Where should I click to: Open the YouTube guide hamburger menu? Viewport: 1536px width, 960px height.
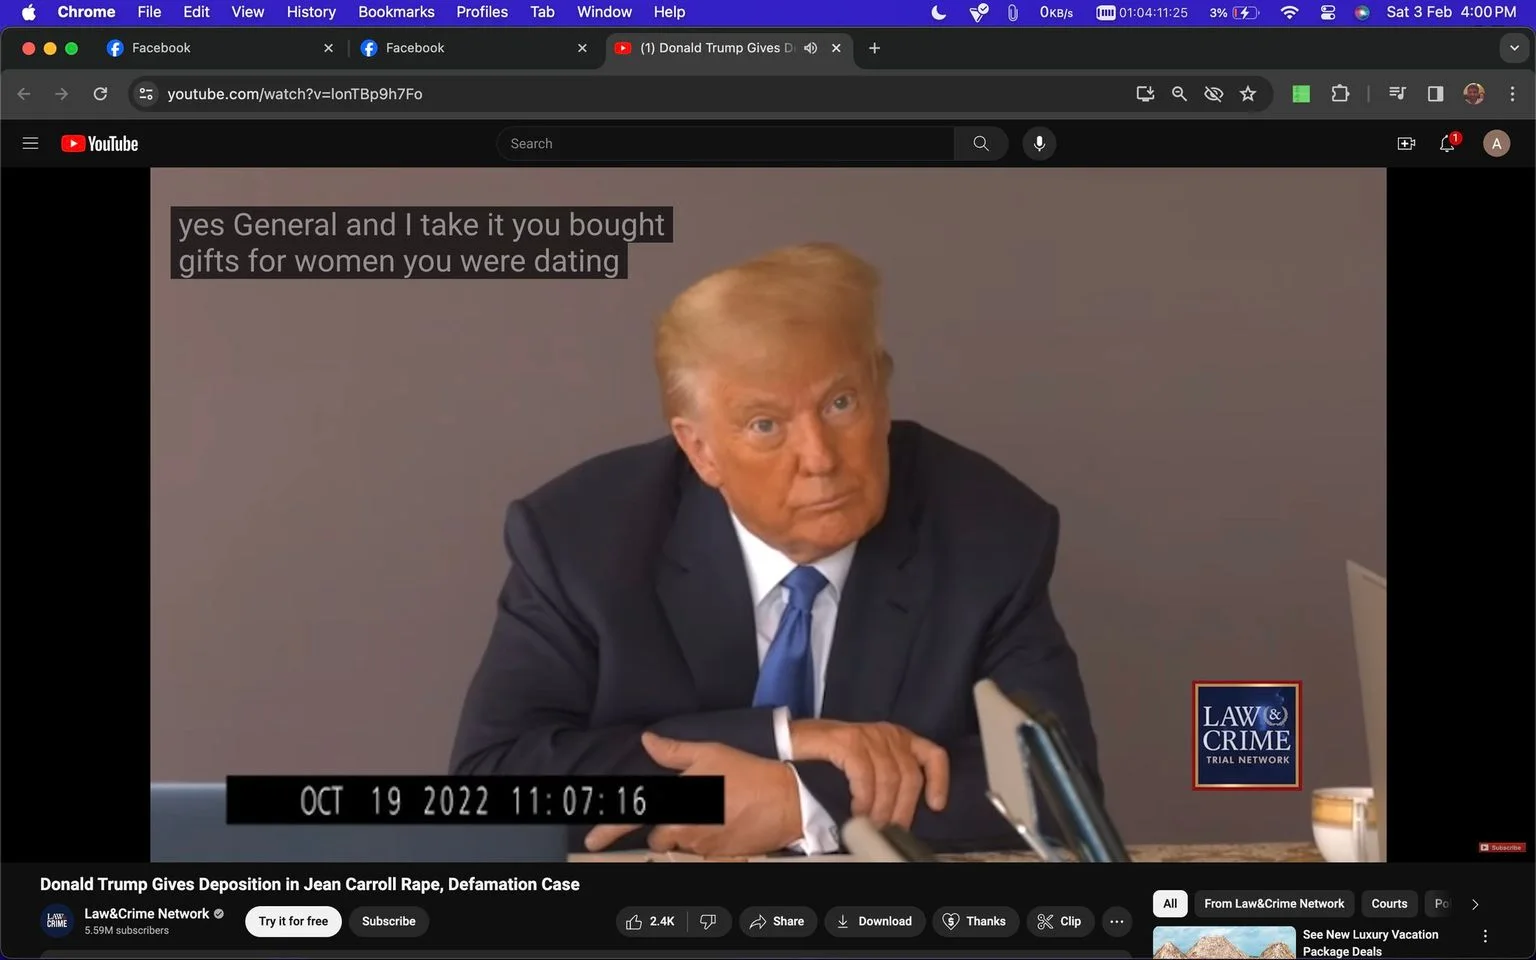click(30, 143)
